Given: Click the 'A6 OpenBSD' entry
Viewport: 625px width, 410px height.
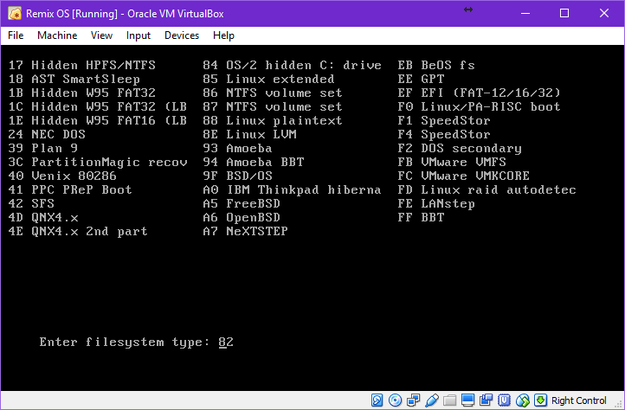Looking at the screenshot, I should [x=241, y=218].
